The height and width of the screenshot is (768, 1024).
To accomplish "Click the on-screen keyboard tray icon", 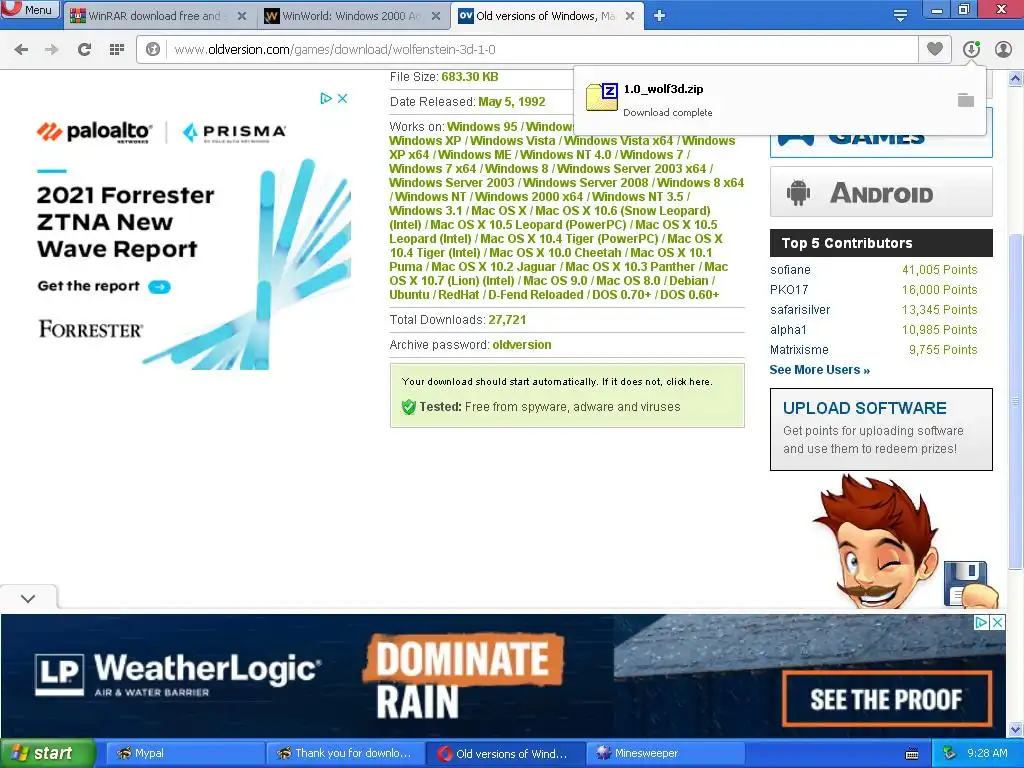I will click(x=912, y=754).
